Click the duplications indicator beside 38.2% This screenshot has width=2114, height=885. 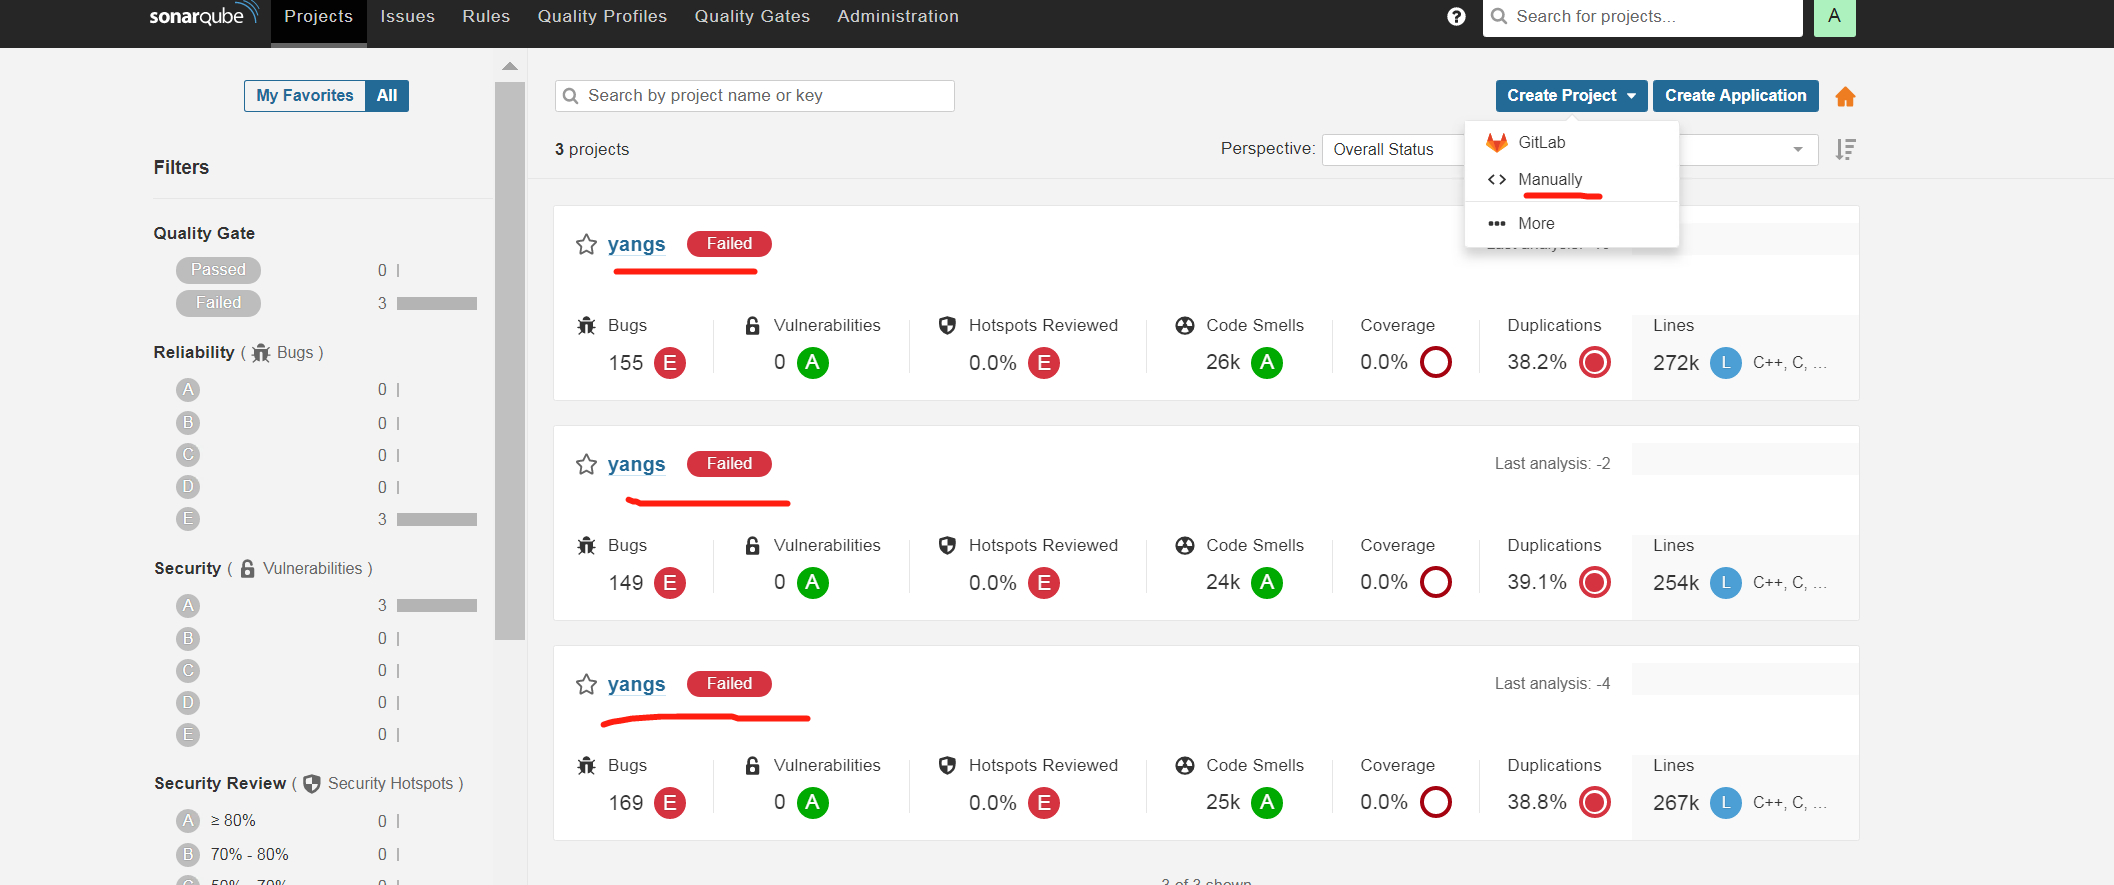[1594, 362]
